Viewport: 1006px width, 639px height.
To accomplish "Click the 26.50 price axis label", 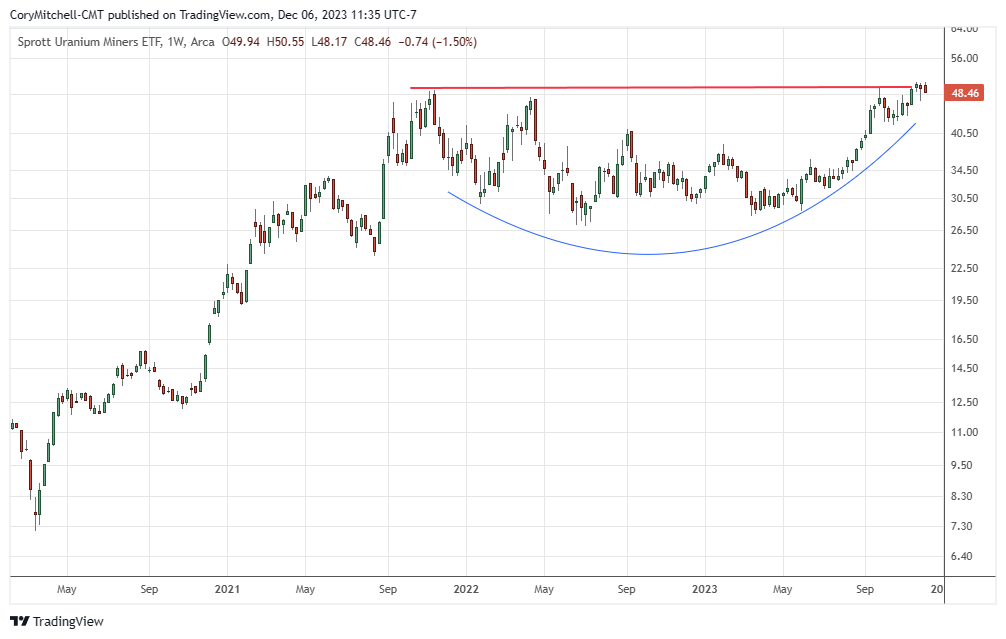I will pos(964,230).
